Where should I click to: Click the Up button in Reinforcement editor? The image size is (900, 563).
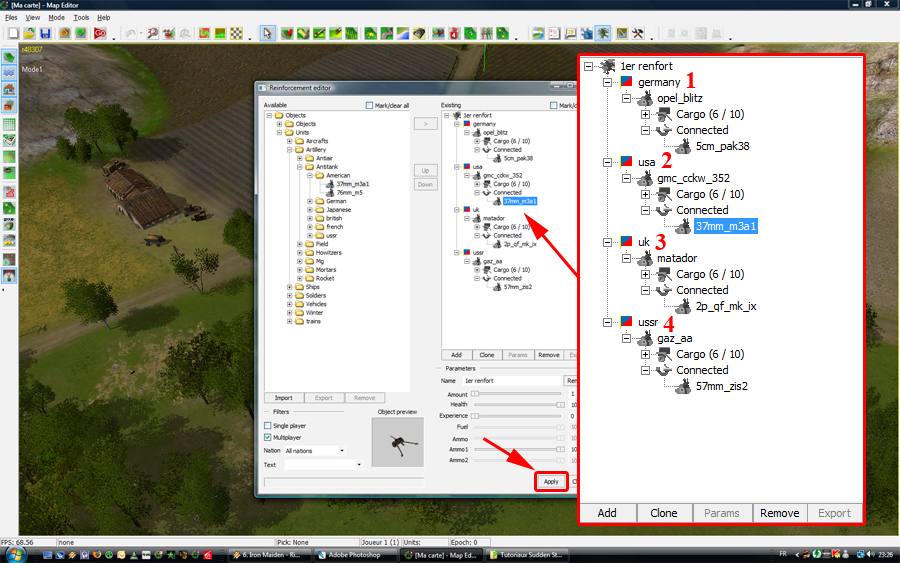(425, 170)
